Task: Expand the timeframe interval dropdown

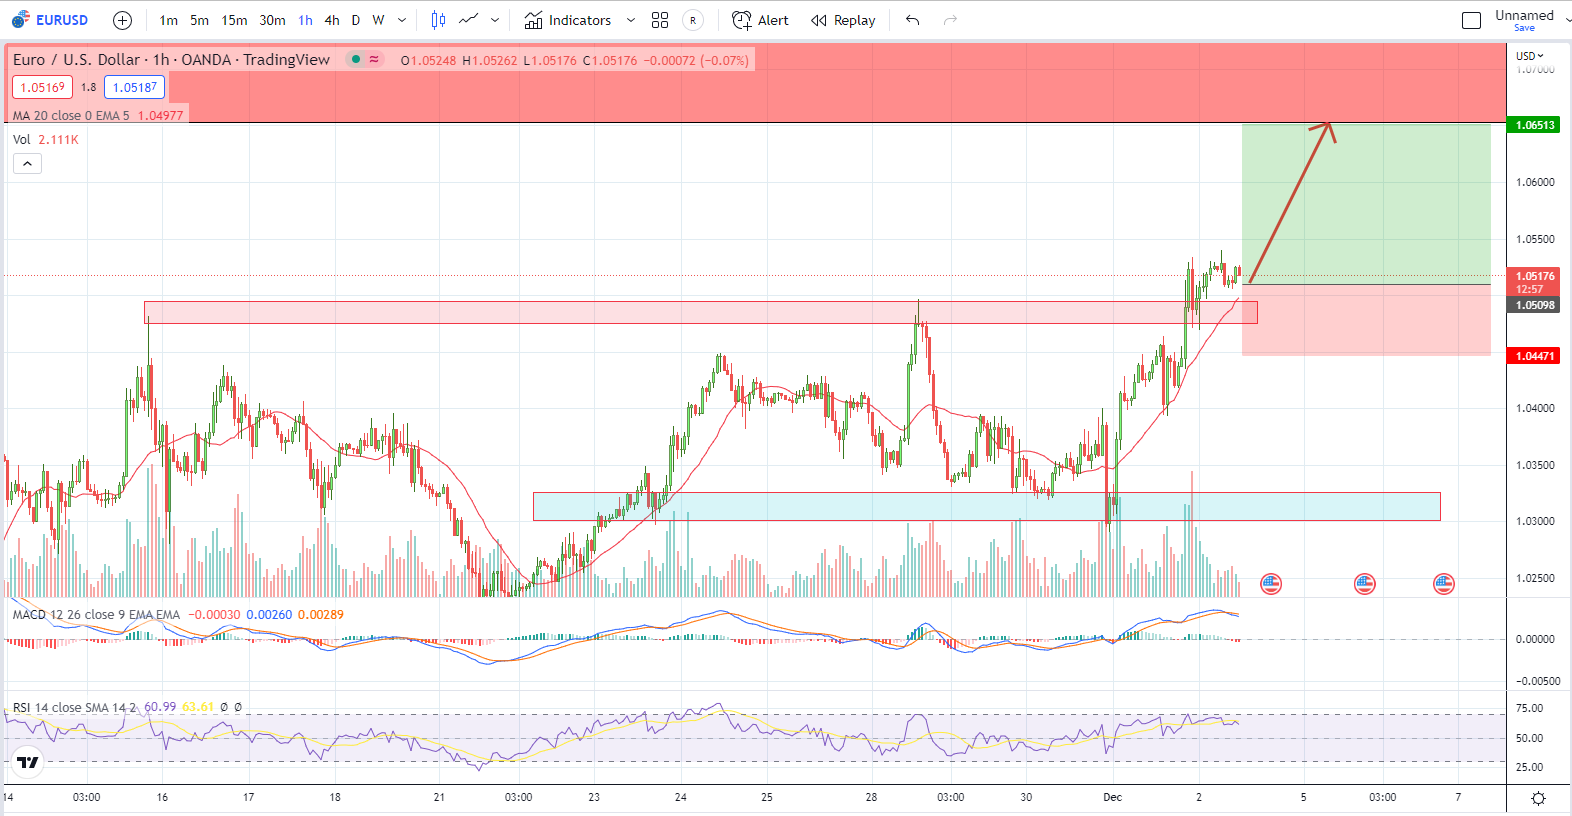Action: (x=402, y=20)
